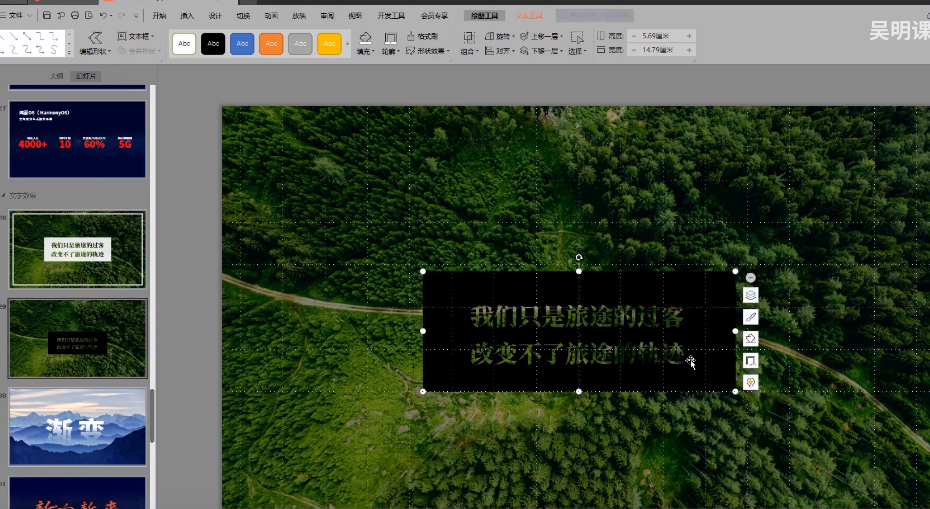This screenshot has width=930, height=509.
Task: Click 上移一层 bring forward
Action: pos(541,36)
